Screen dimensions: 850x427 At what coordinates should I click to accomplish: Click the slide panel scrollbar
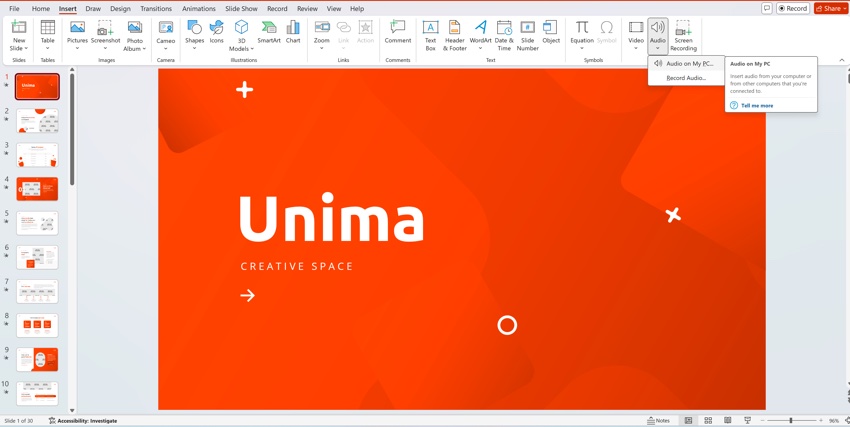coord(72,129)
